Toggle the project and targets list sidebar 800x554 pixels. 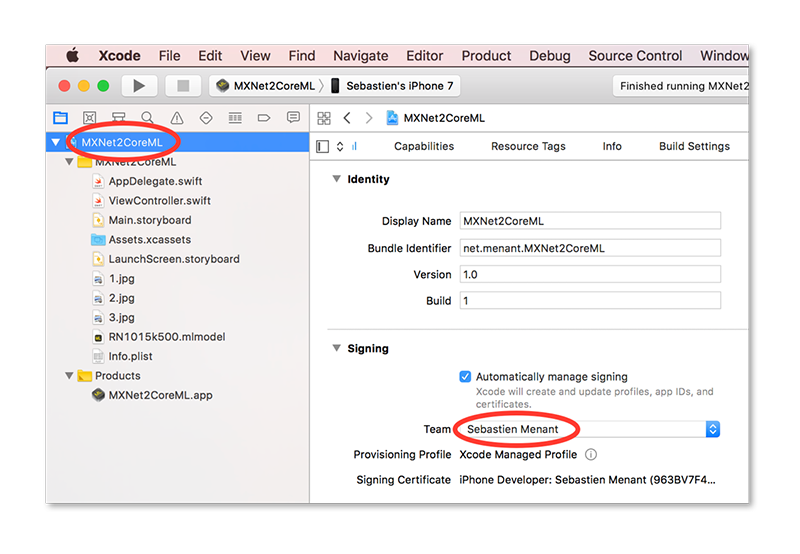322,147
